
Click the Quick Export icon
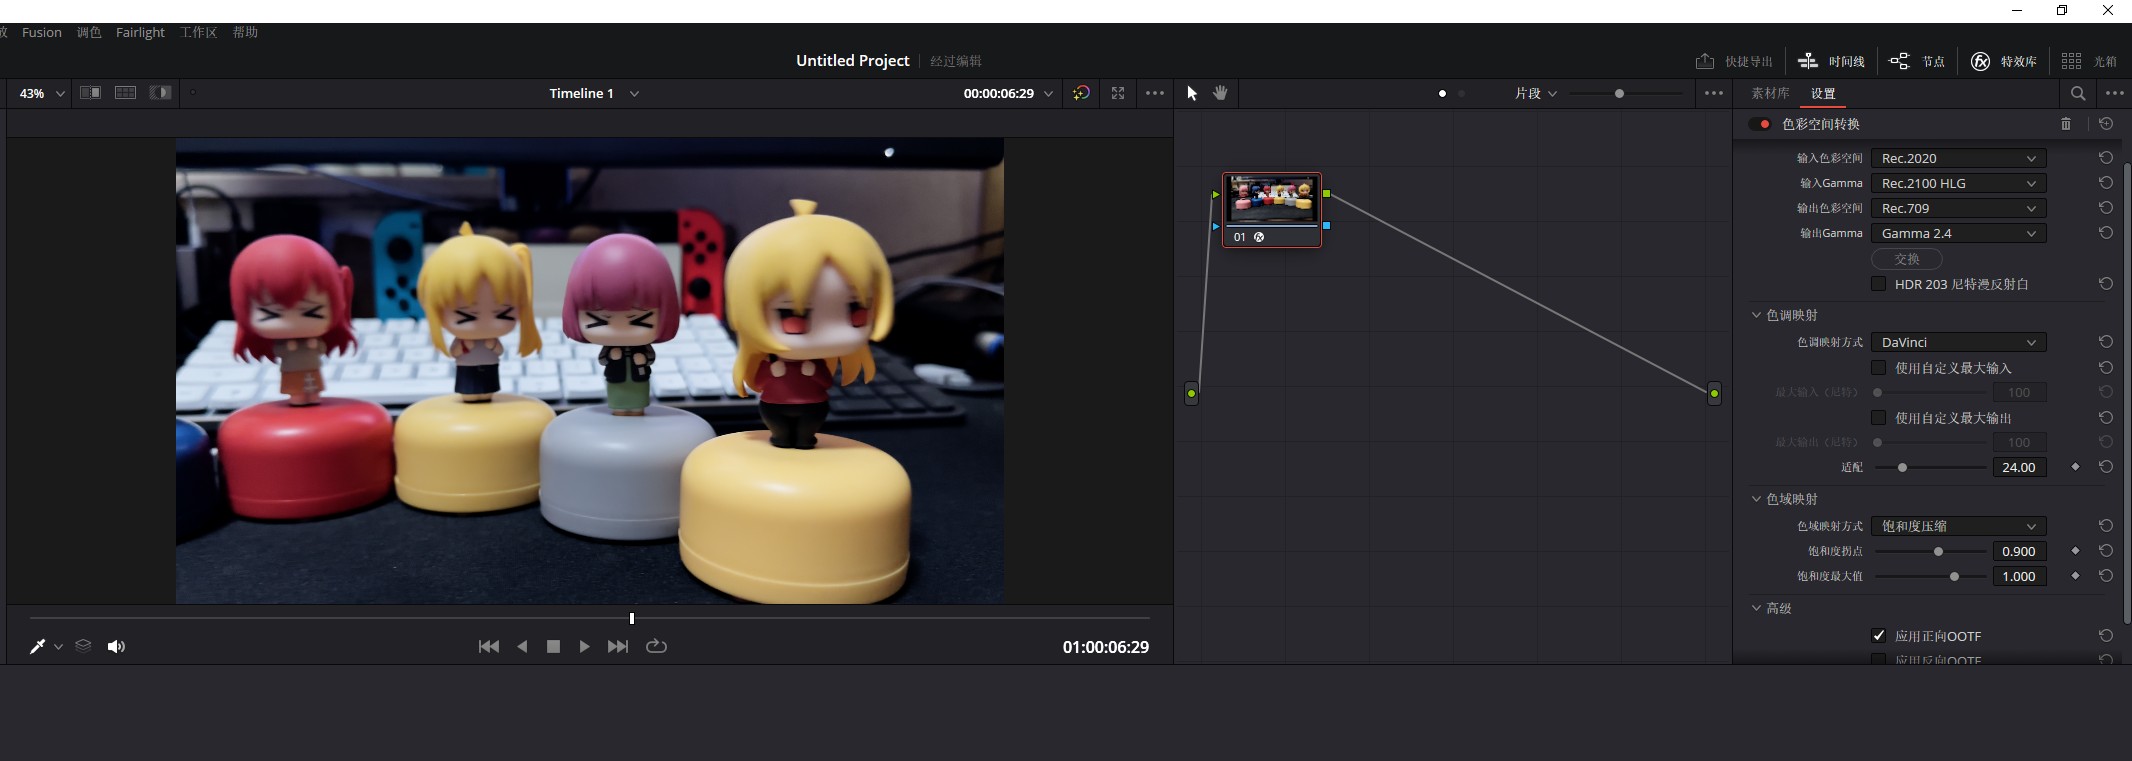[x=1704, y=61]
